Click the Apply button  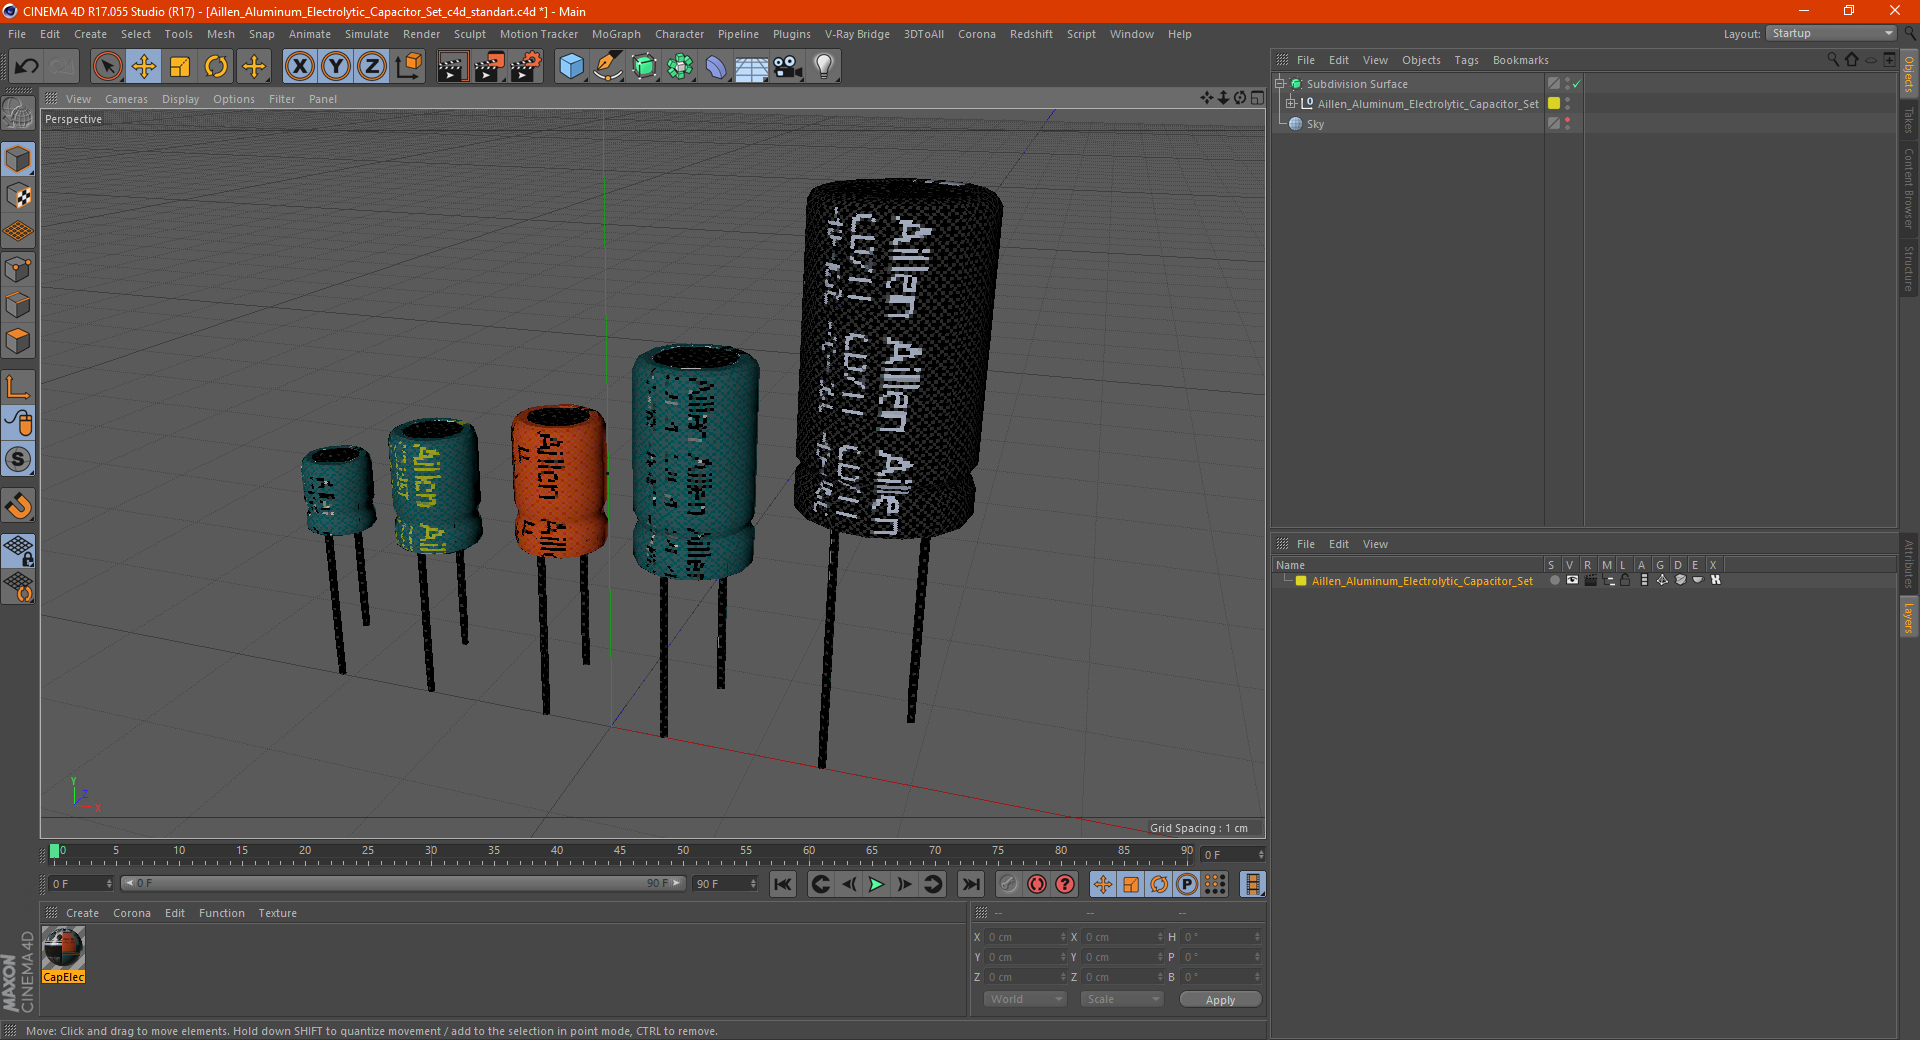(1220, 1000)
